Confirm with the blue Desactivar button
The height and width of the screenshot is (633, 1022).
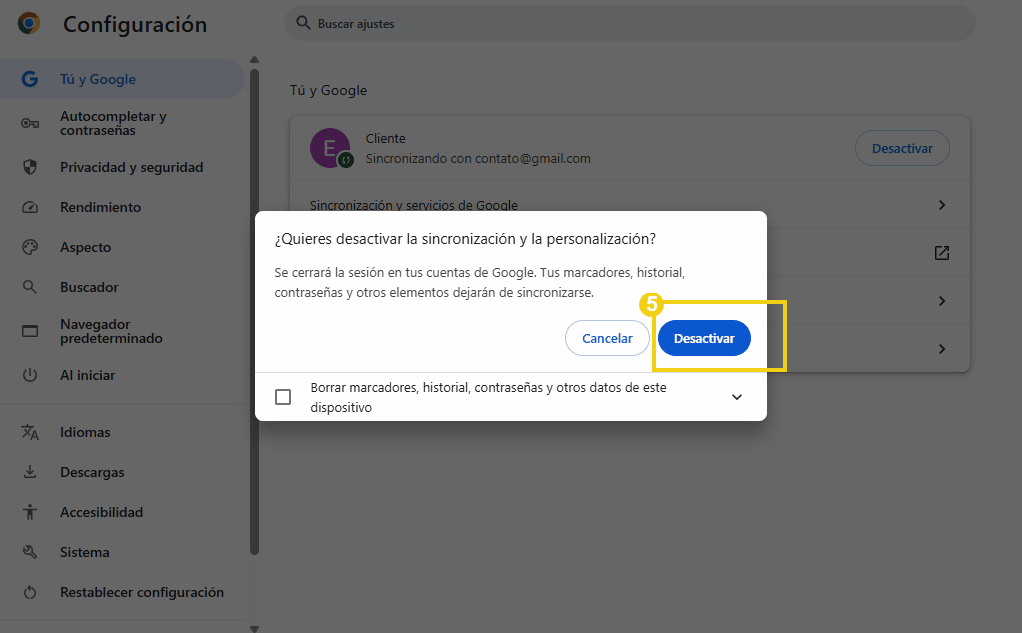point(704,338)
